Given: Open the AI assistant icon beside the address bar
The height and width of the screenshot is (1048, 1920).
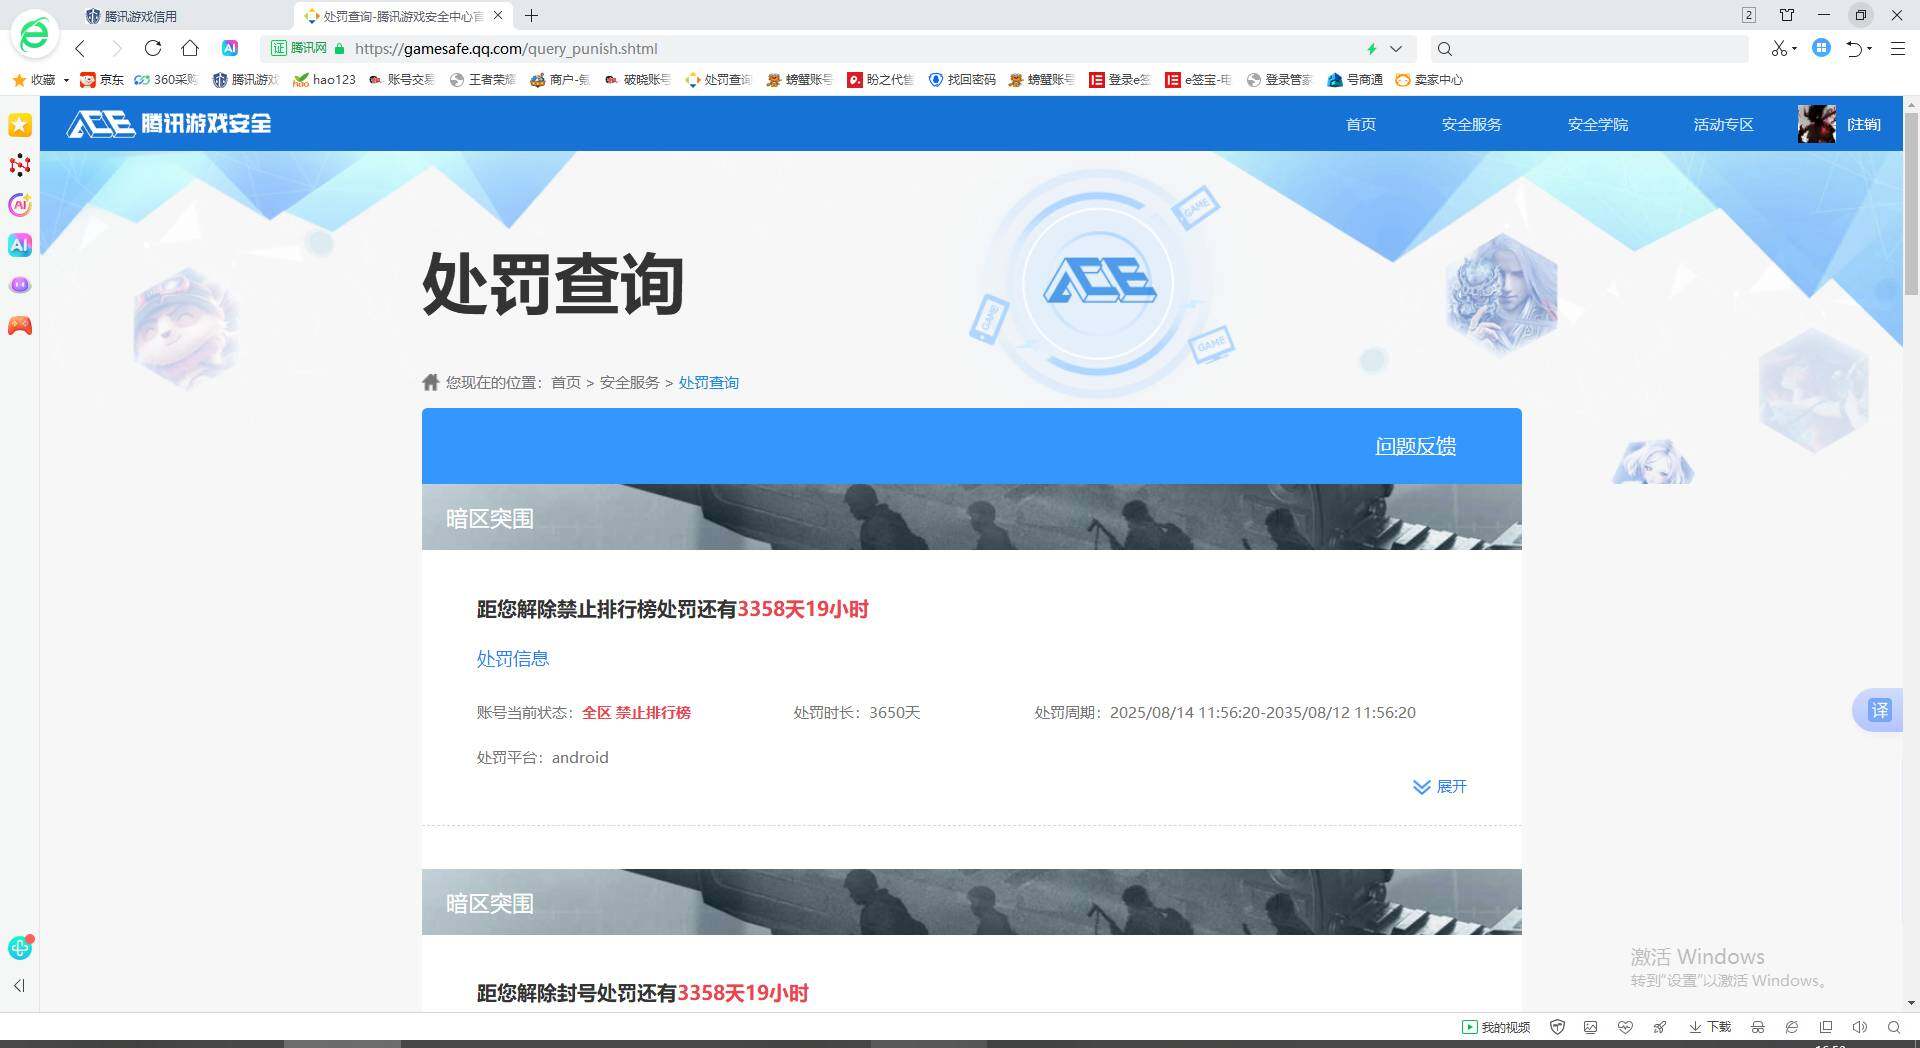Looking at the screenshot, I should pos(230,48).
